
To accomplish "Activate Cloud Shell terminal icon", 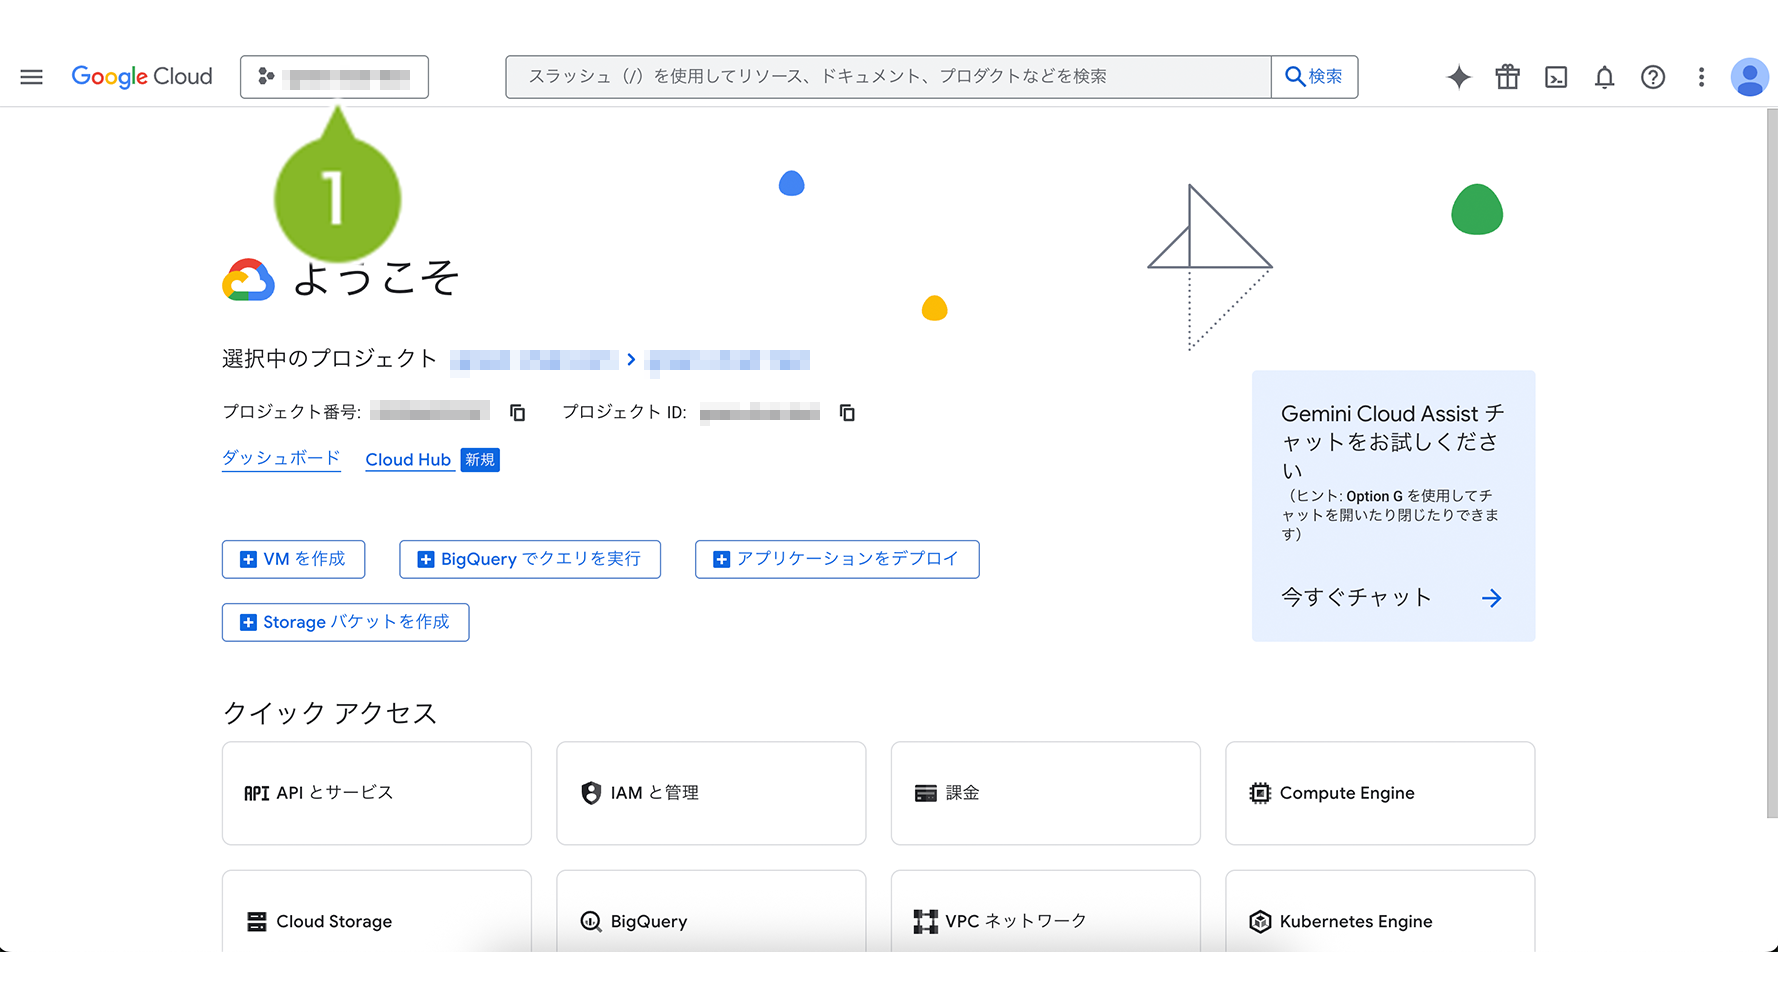I will coord(1556,77).
